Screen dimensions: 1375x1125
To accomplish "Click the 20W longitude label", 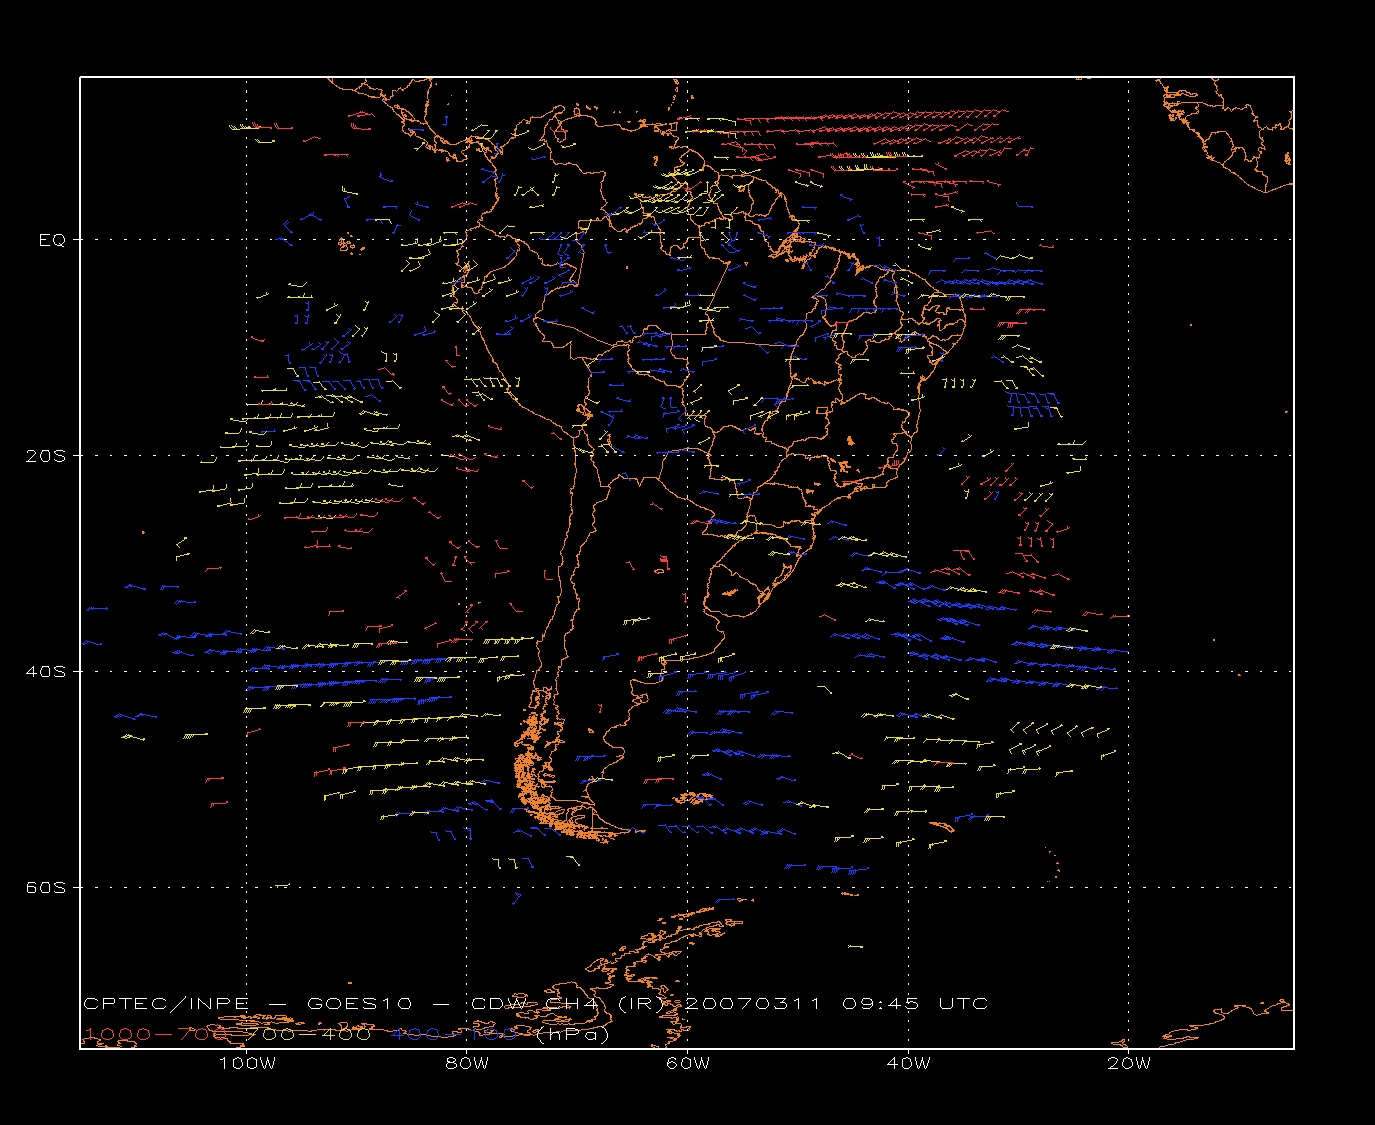I will pos(1129,1063).
